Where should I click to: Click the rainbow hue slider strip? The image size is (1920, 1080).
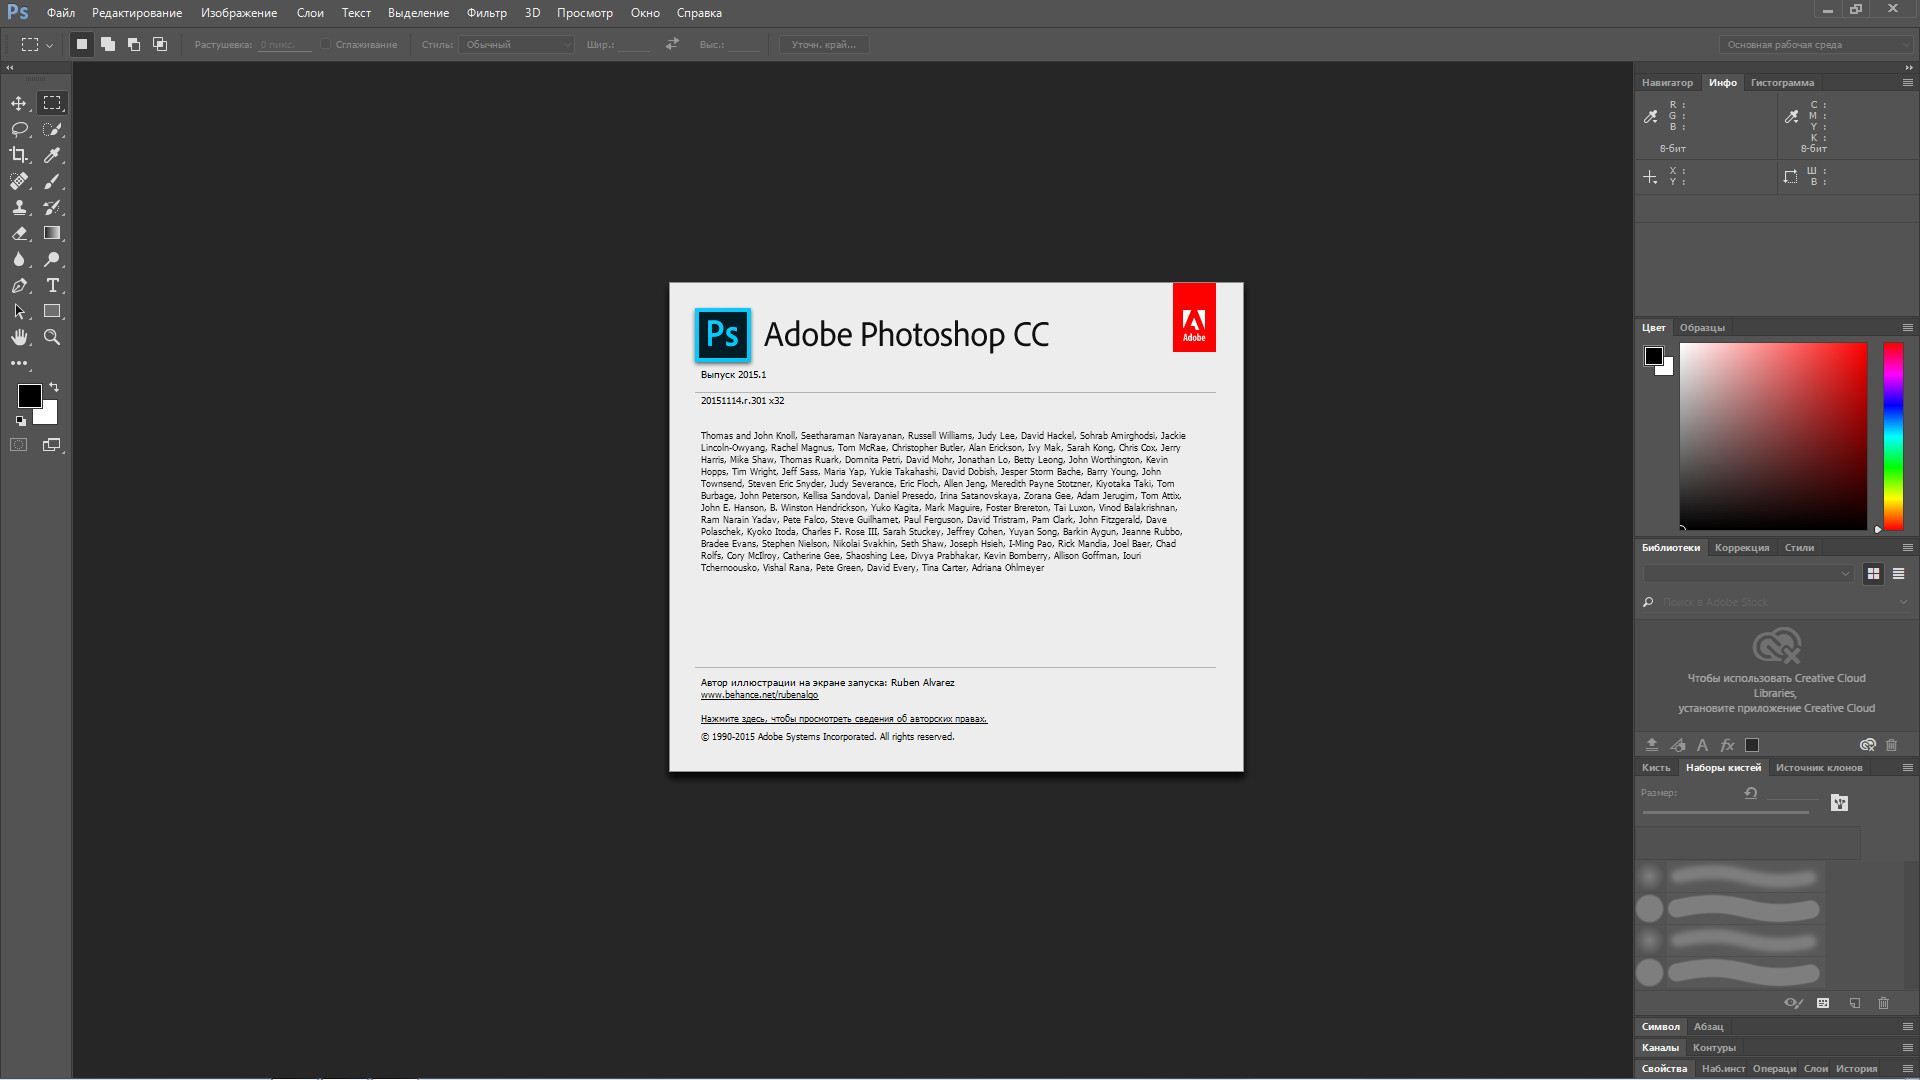(x=1893, y=436)
